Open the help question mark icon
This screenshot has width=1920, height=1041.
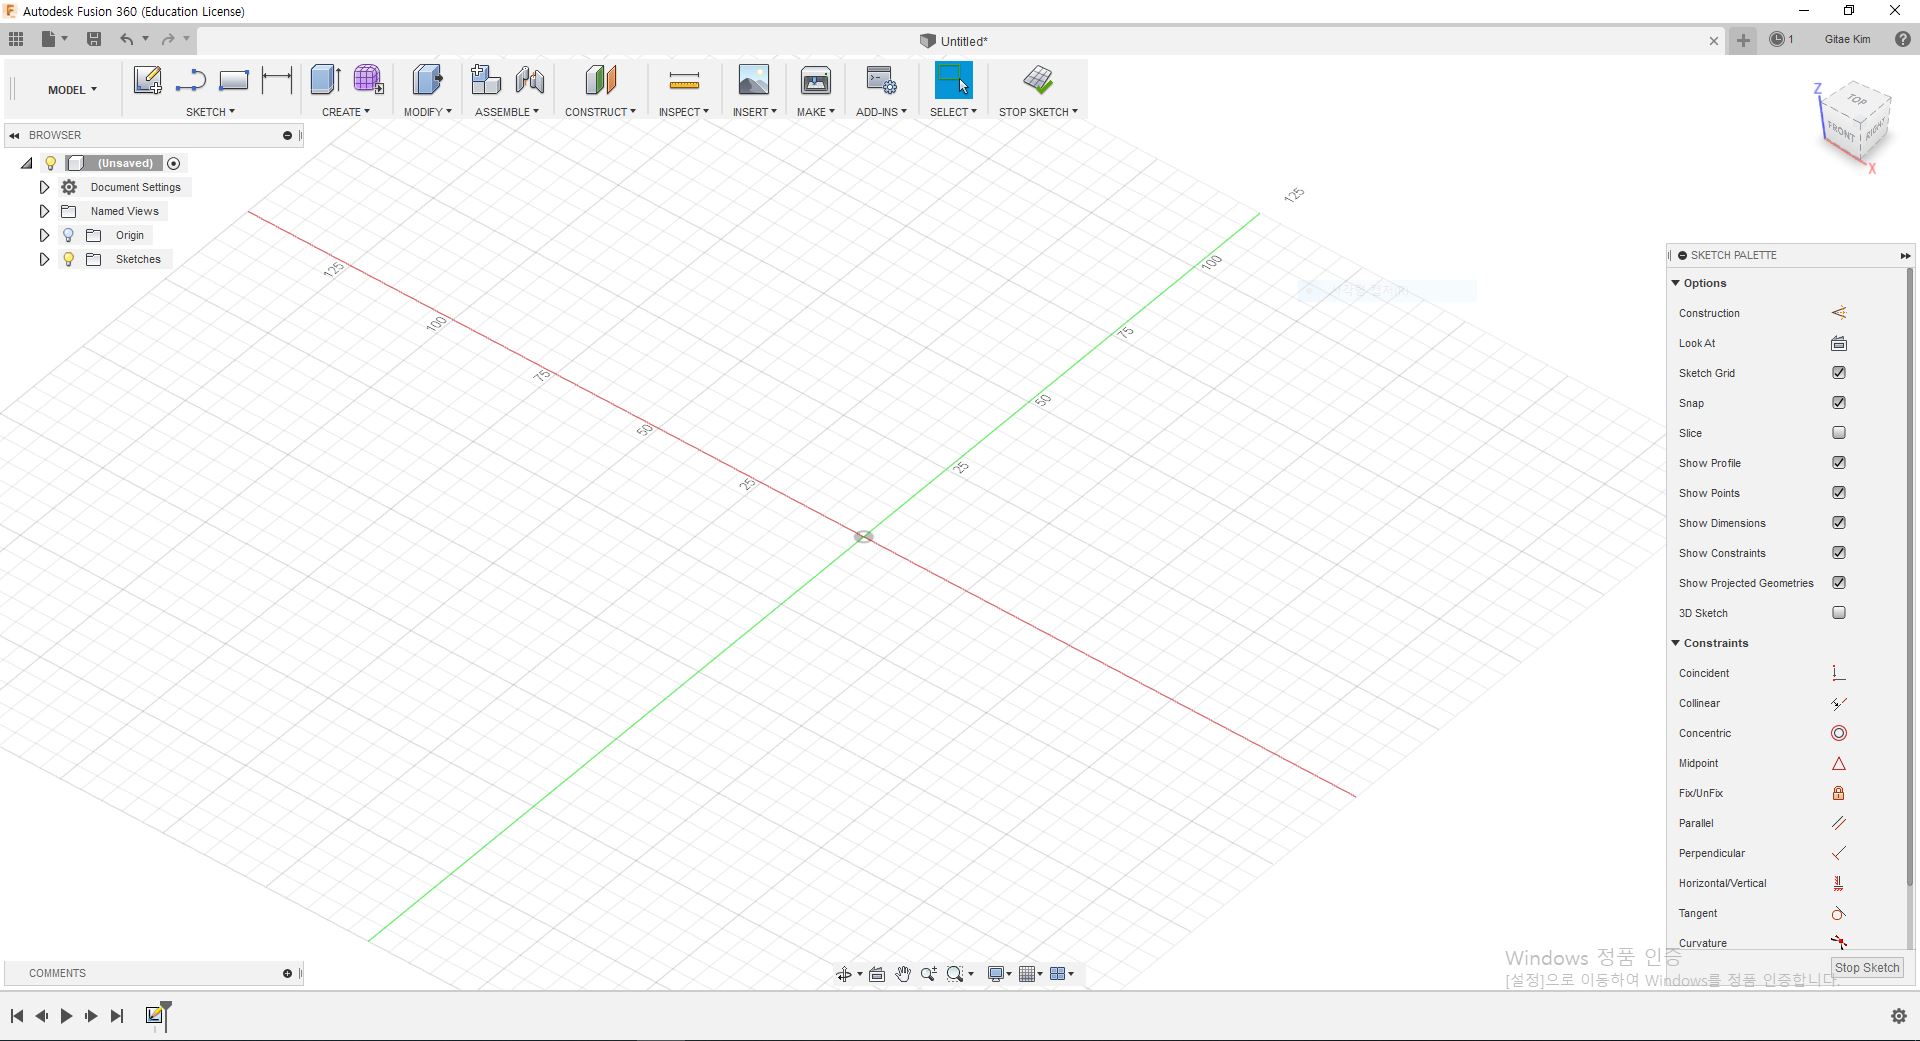point(1903,39)
